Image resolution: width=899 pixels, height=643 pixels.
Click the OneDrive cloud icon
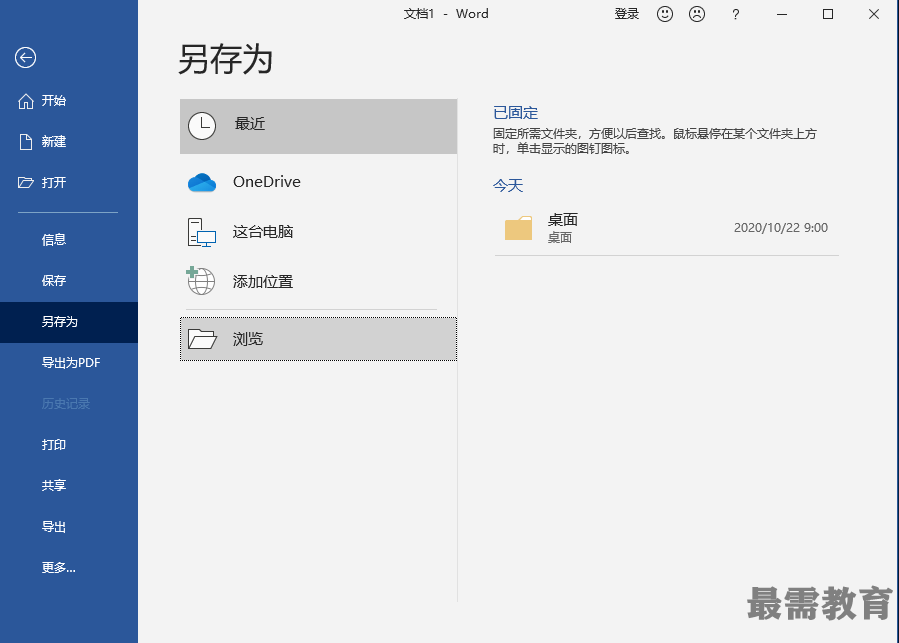point(202,182)
